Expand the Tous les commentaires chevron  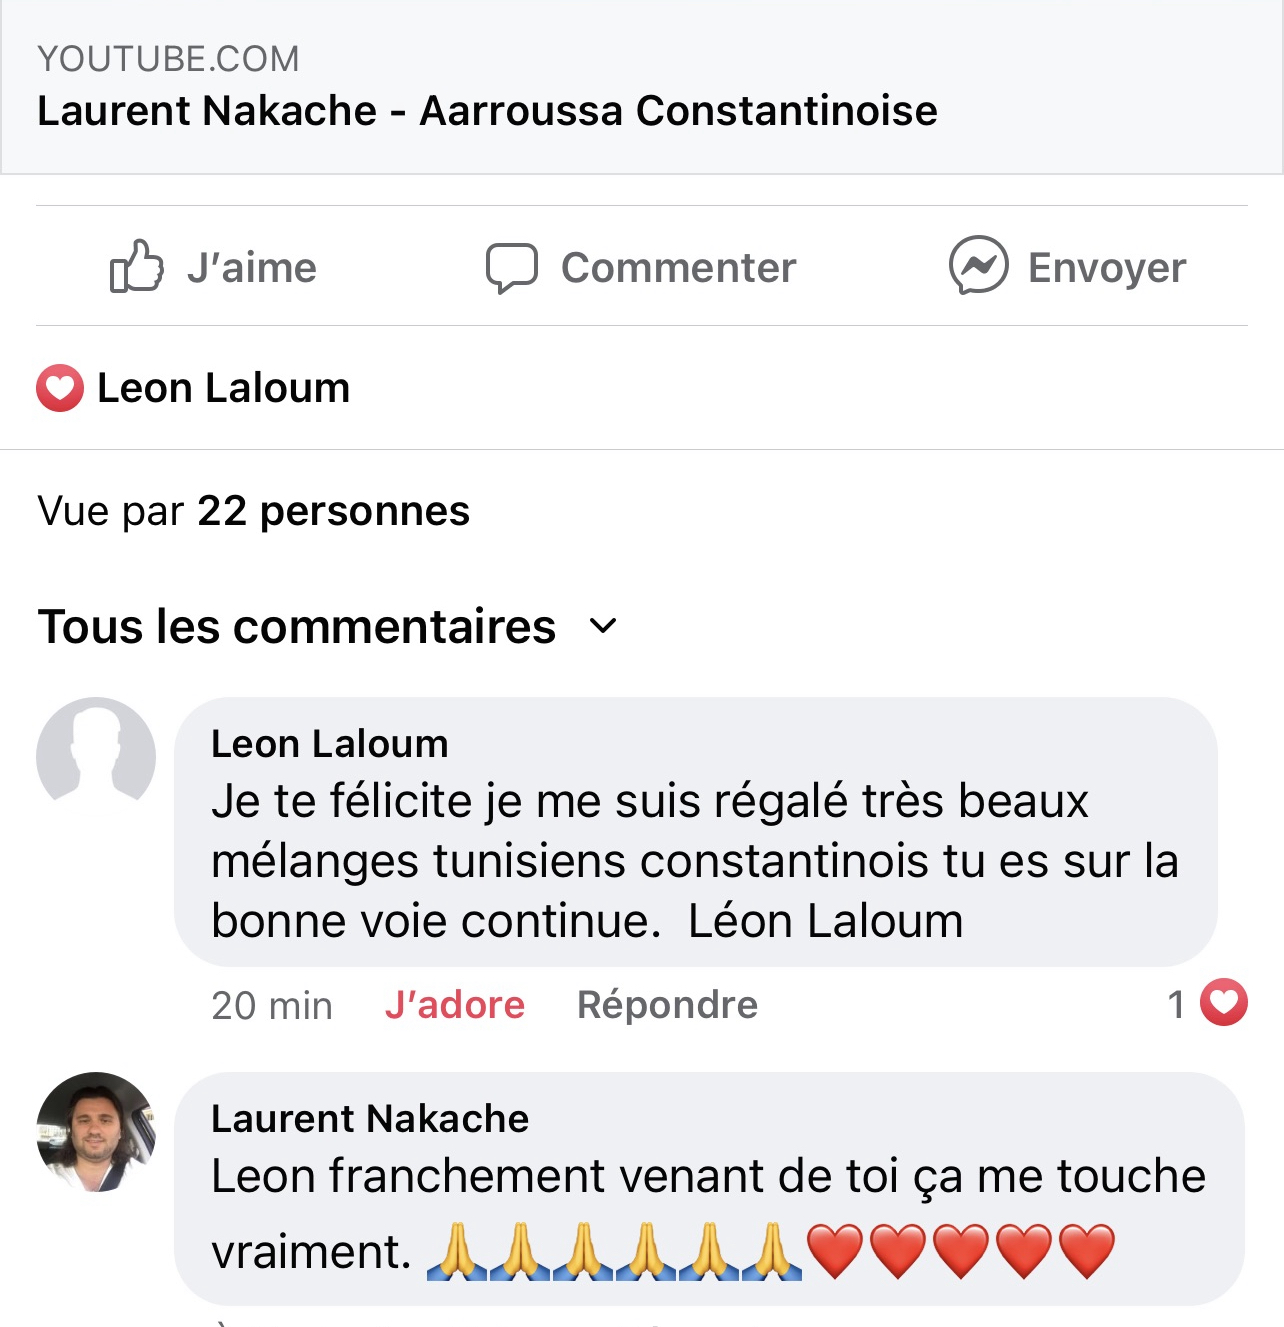(603, 627)
